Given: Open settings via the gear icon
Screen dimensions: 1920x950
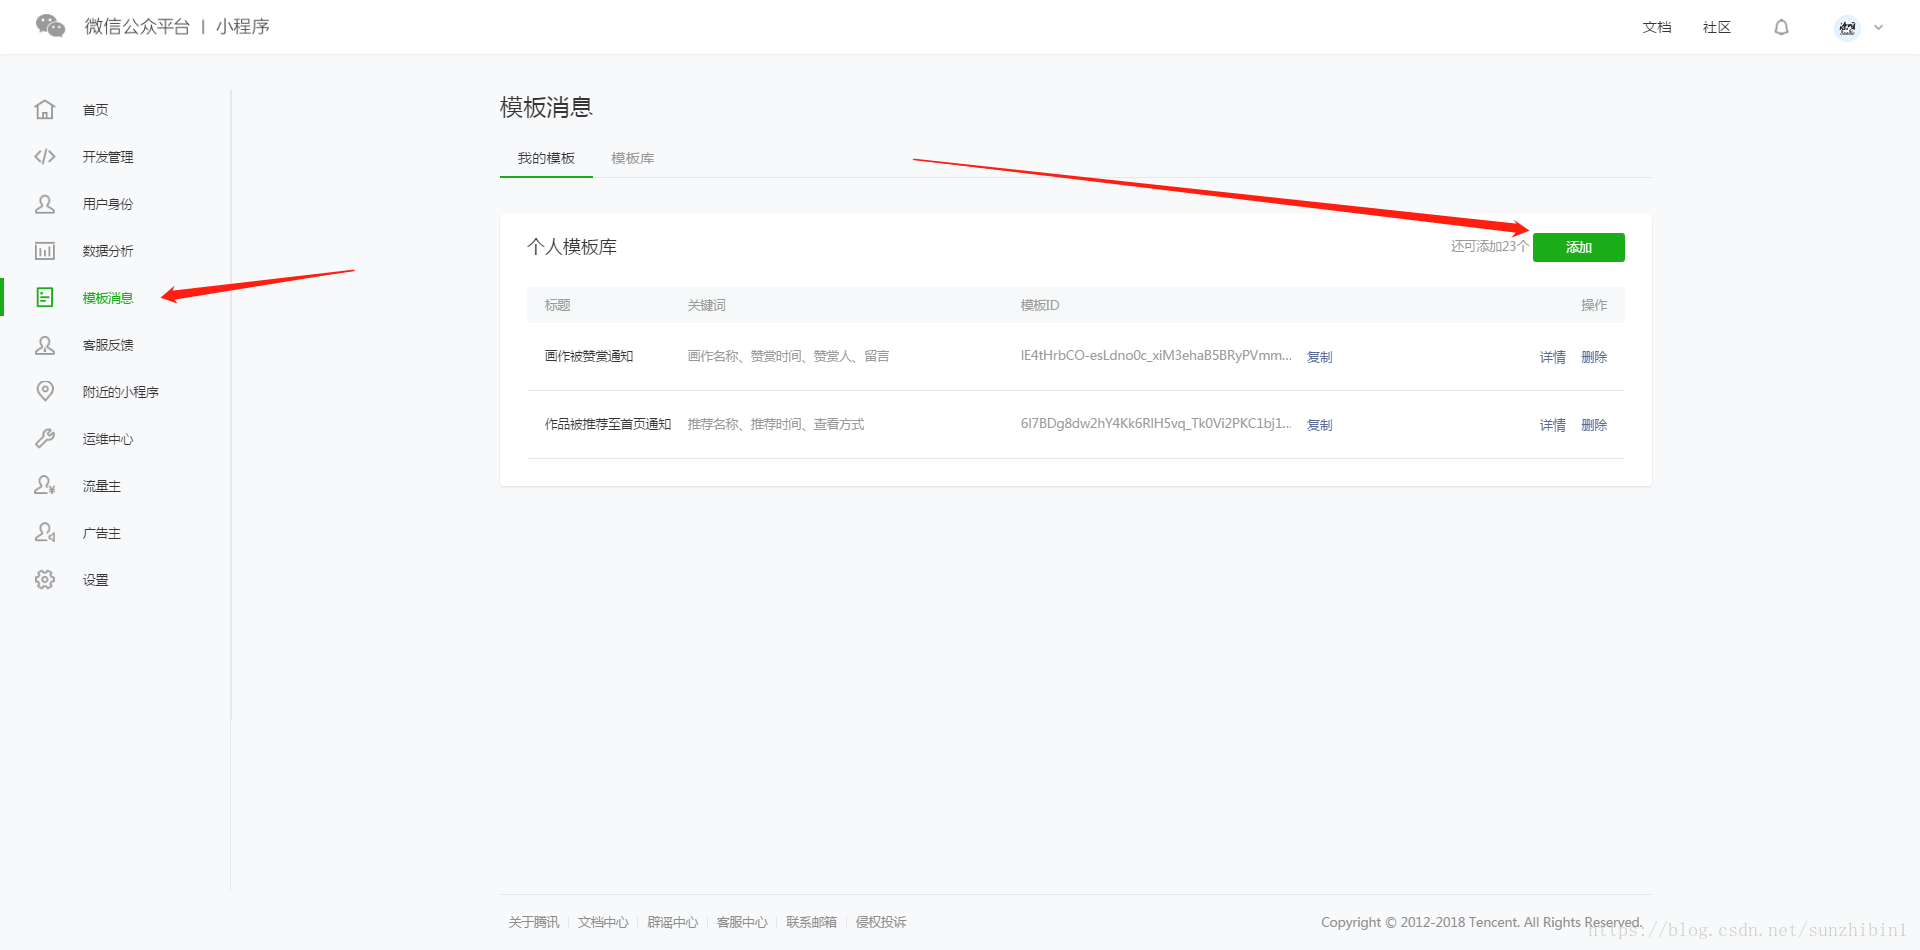Looking at the screenshot, I should 45,580.
